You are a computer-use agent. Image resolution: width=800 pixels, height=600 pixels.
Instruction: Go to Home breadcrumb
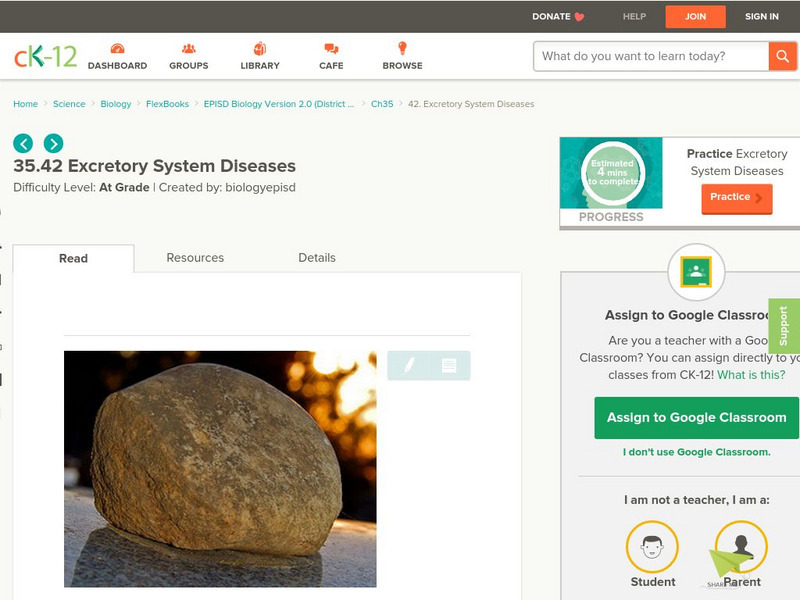[26, 104]
